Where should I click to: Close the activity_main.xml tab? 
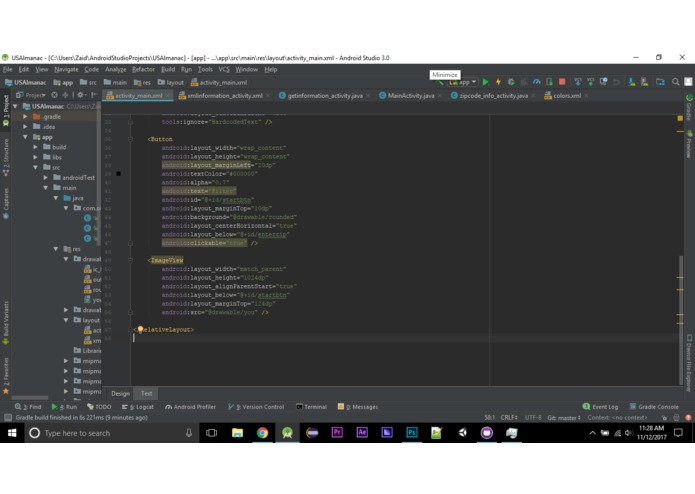pyautogui.click(x=168, y=96)
